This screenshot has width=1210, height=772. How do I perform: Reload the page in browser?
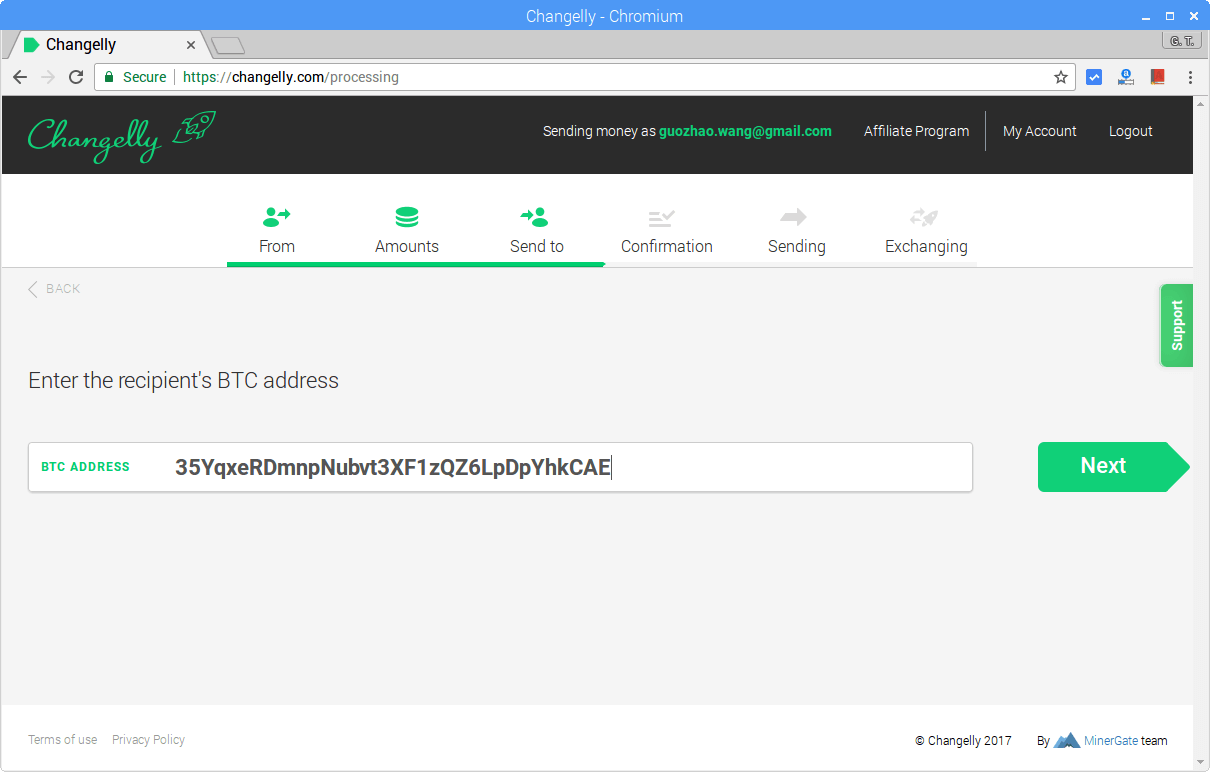tap(76, 77)
